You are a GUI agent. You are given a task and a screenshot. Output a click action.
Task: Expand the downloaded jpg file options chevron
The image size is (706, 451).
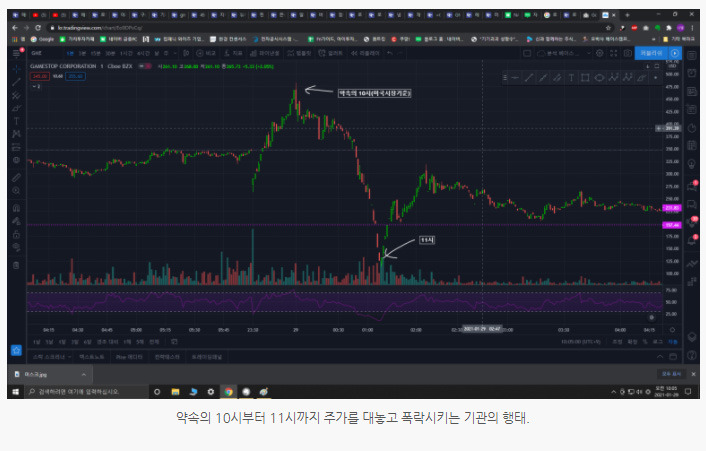[84, 374]
